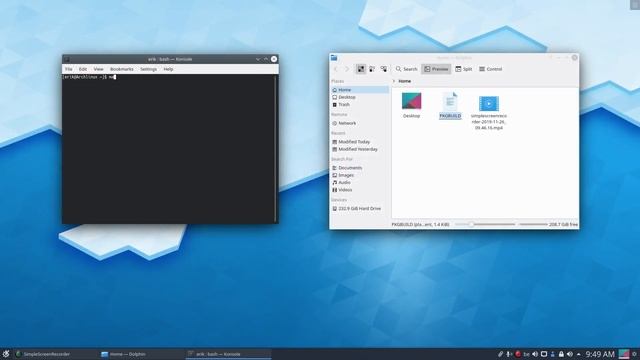Click the Dolphin window title icon

tap(334, 58)
